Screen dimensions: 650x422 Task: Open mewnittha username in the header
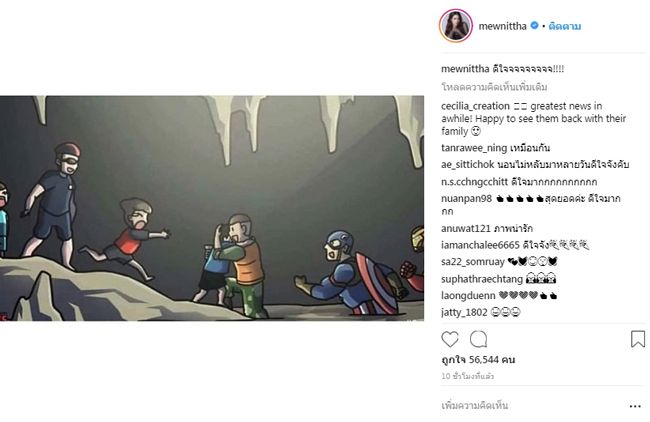[502, 26]
